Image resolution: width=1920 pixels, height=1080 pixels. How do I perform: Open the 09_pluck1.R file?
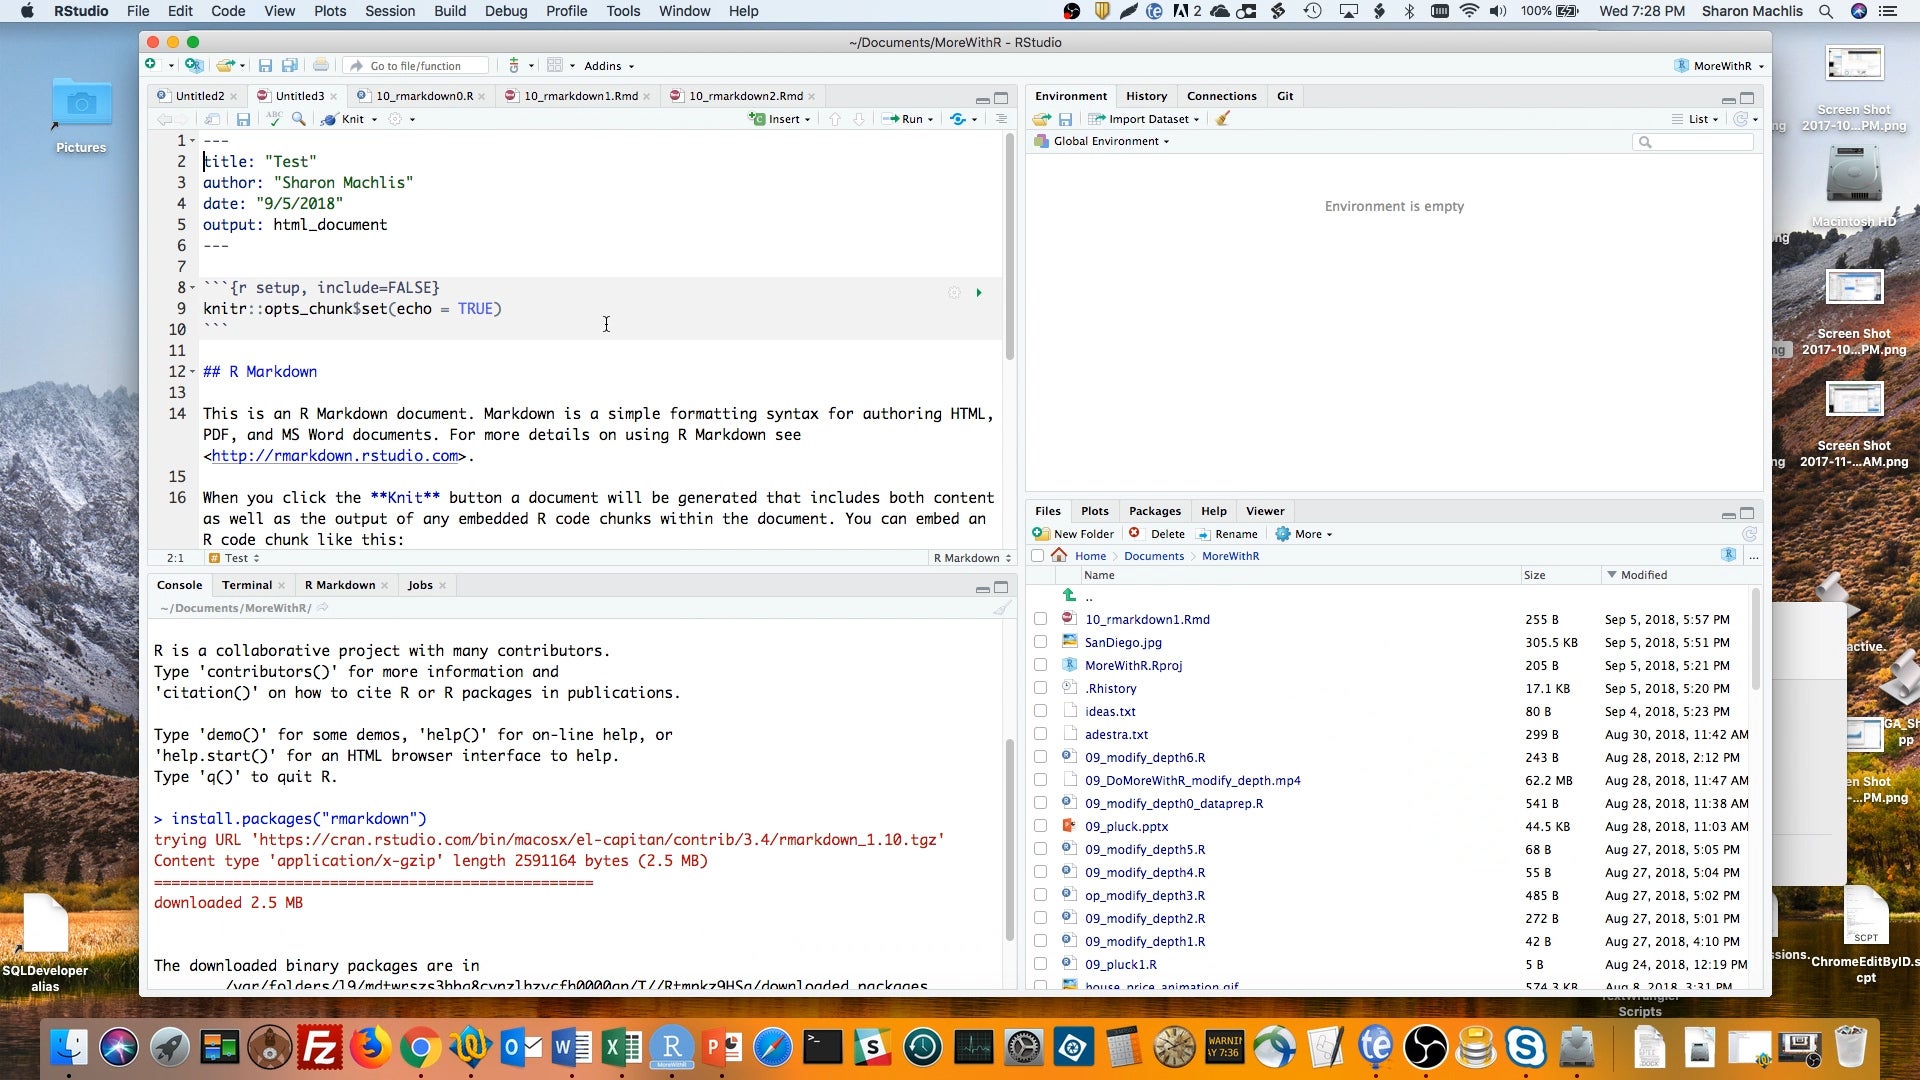[1120, 965]
